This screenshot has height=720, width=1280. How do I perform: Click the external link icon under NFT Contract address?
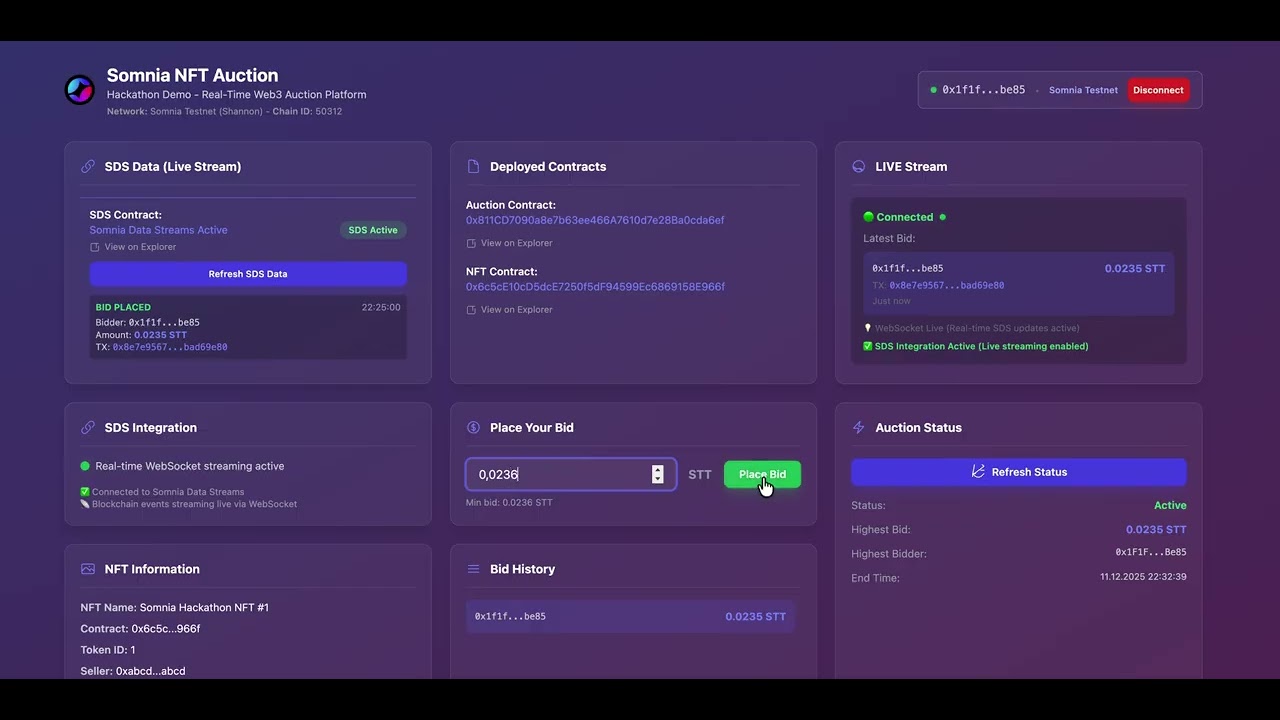tap(471, 310)
